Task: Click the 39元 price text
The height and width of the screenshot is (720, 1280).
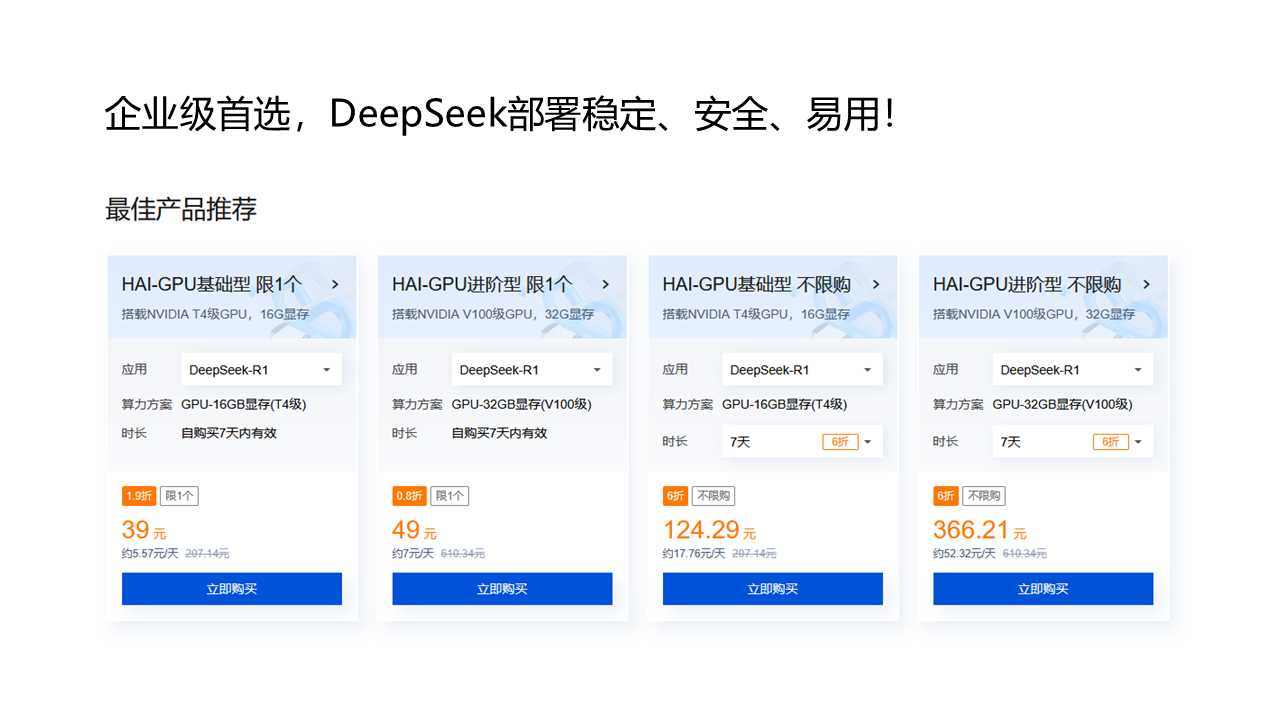Action: [x=145, y=530]
